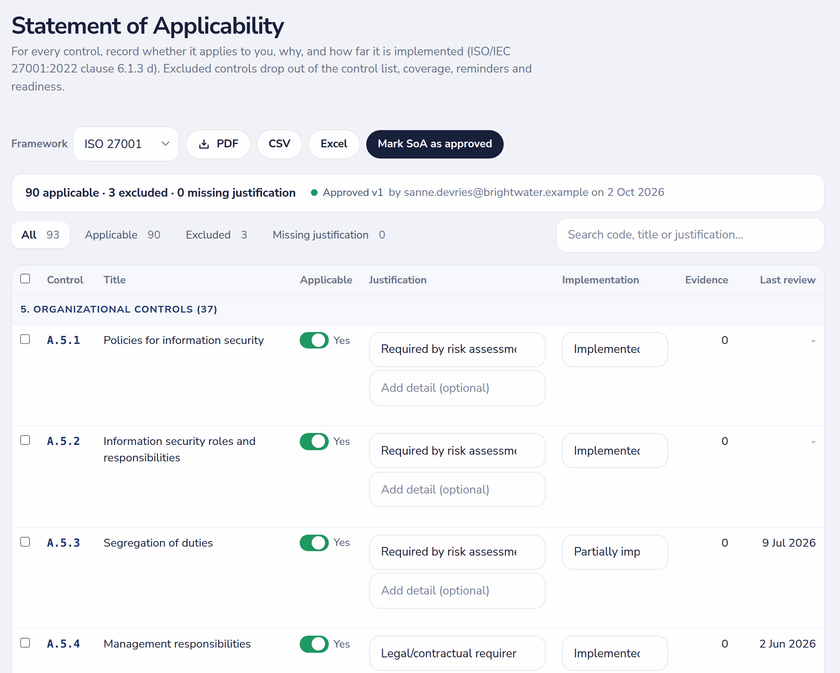Open the Framework ISO 27001 dropdown

click(126, 144)
